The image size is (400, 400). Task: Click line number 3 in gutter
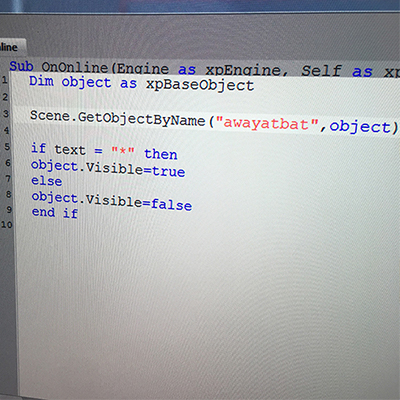pos(6,114)
